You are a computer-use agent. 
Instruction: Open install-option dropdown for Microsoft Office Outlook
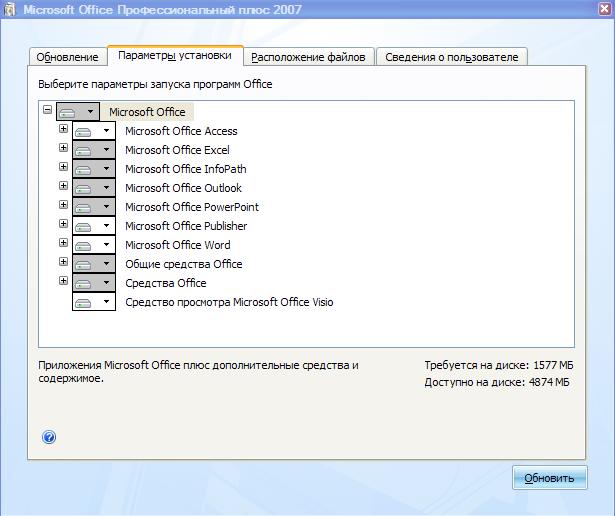click(x=94, y=188)
